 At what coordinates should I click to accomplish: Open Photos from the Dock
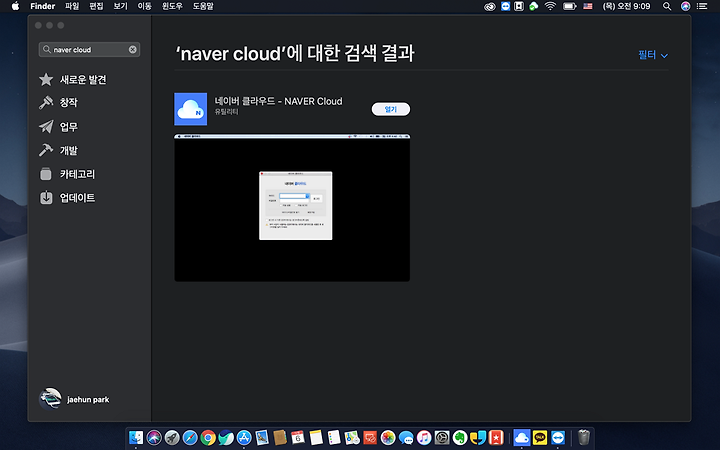click(x=388, y=438)
